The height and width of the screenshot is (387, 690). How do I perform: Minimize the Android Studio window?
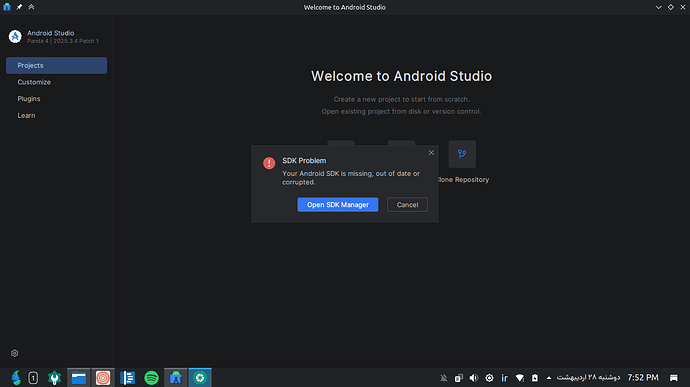pos(658,7)
